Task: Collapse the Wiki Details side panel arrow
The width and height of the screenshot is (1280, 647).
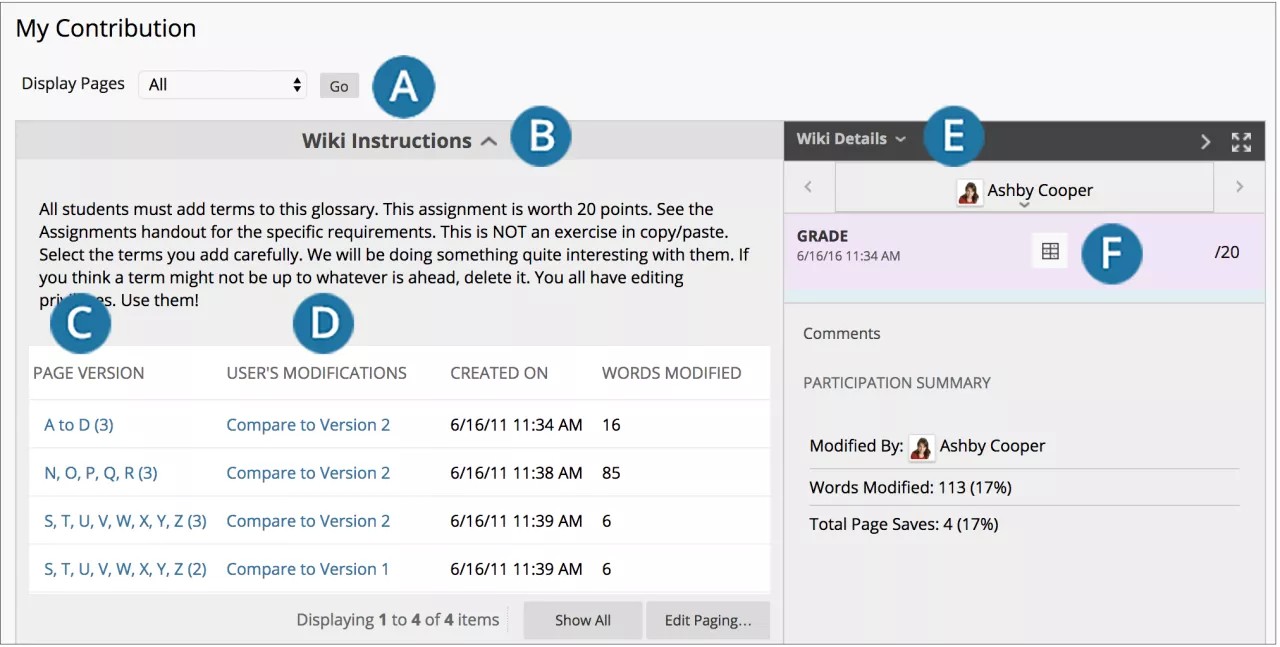Action: click(1206, 142)
